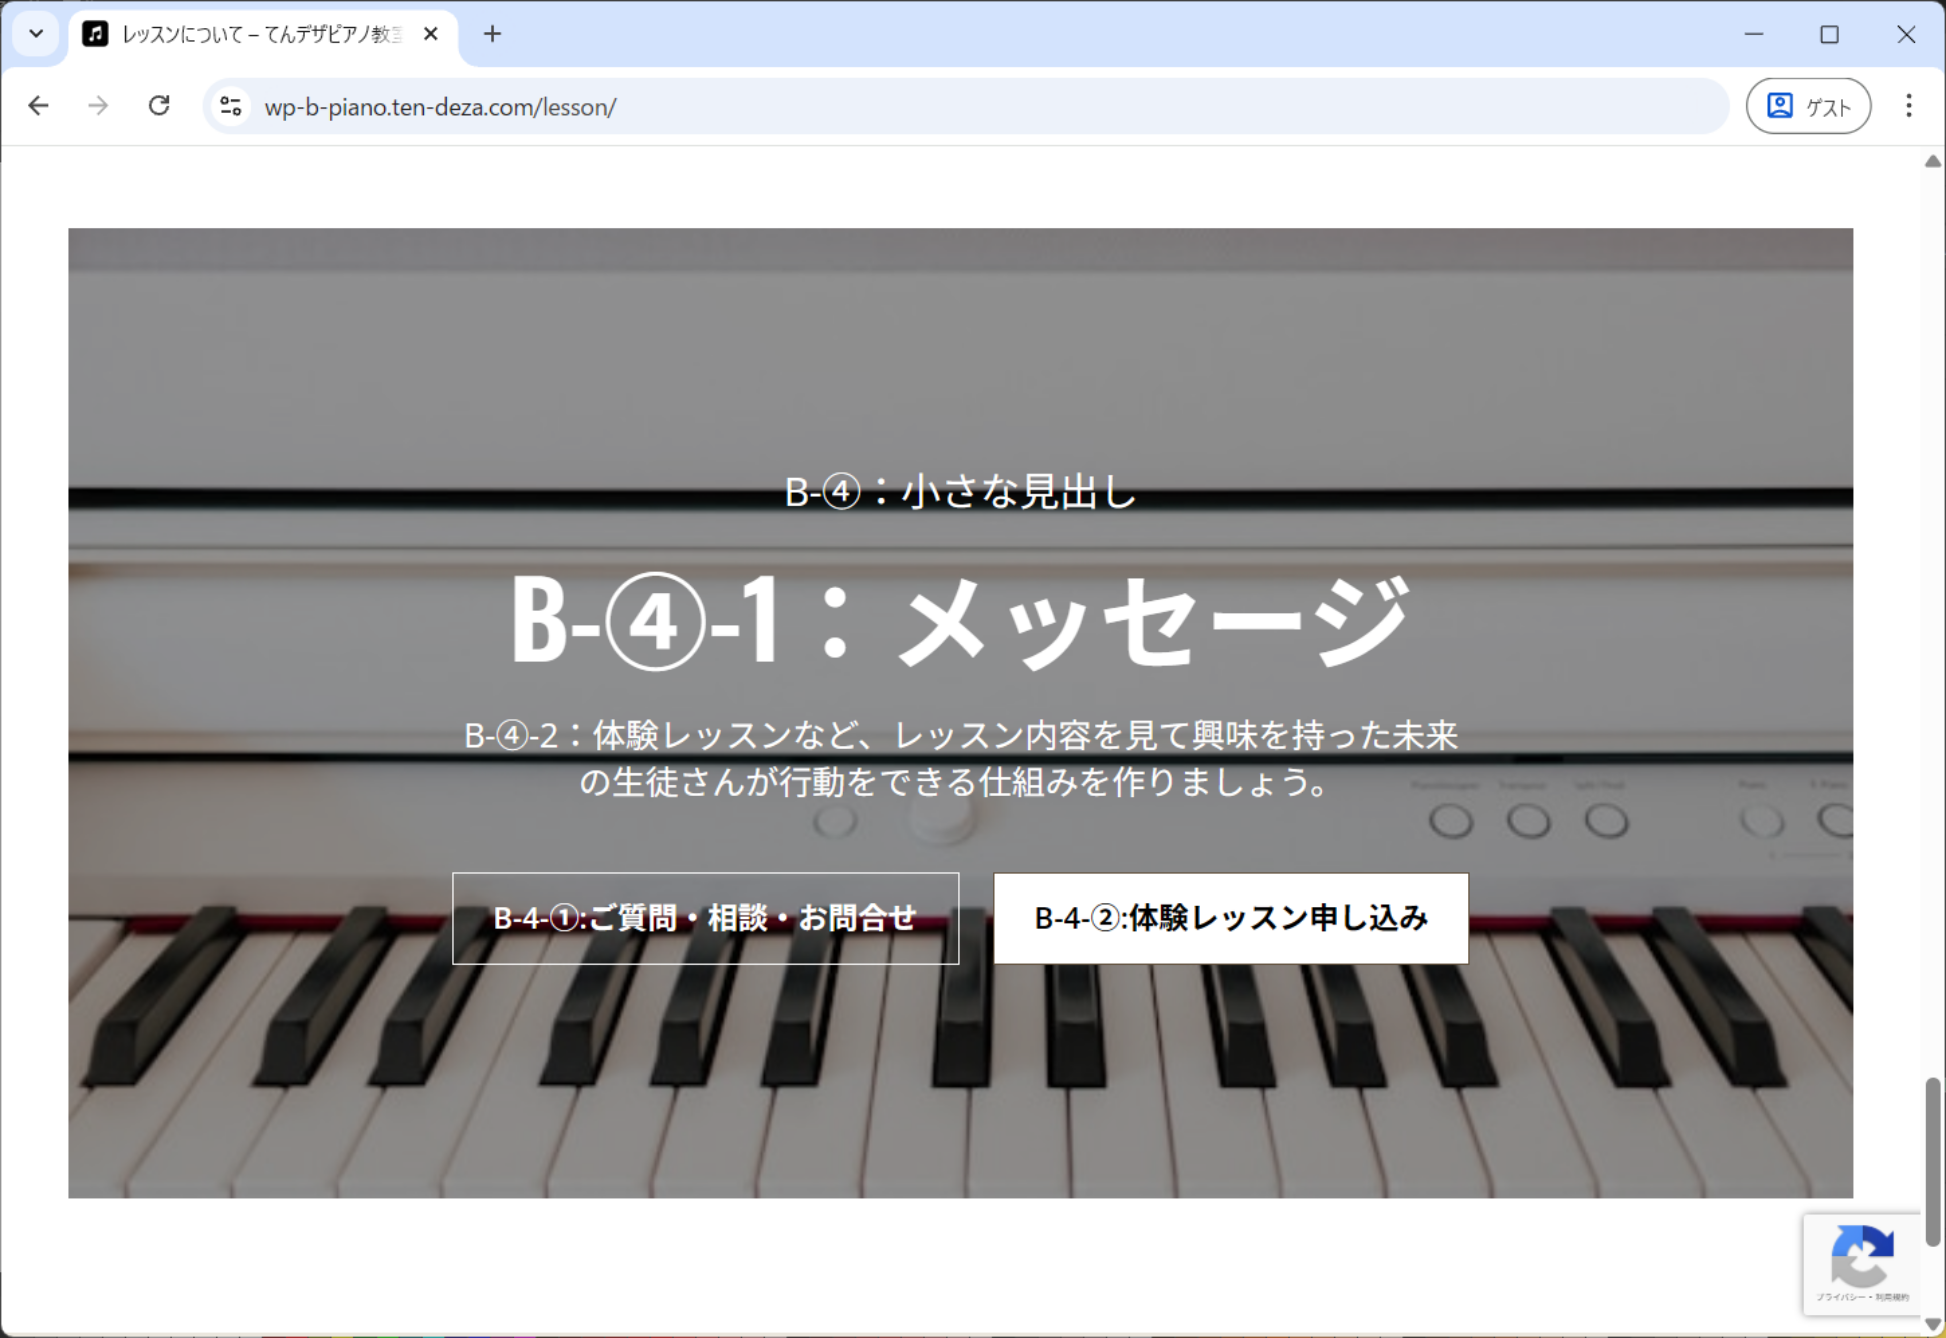Viewport: 1946px width, 1338px height.
Task: Open the Chrome three-dot menu
Action: coord(1908,106)
